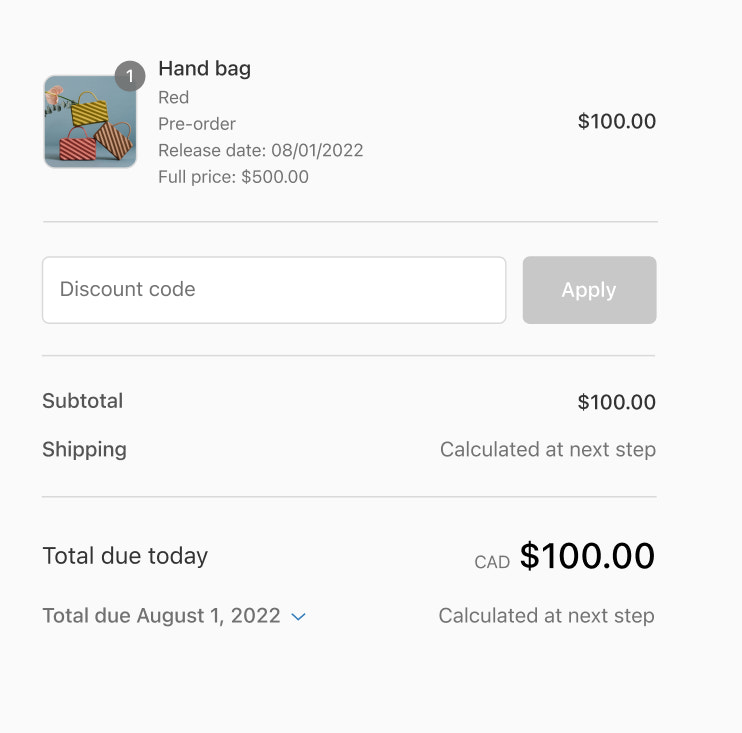Click the Pre-order text under product

197,124
